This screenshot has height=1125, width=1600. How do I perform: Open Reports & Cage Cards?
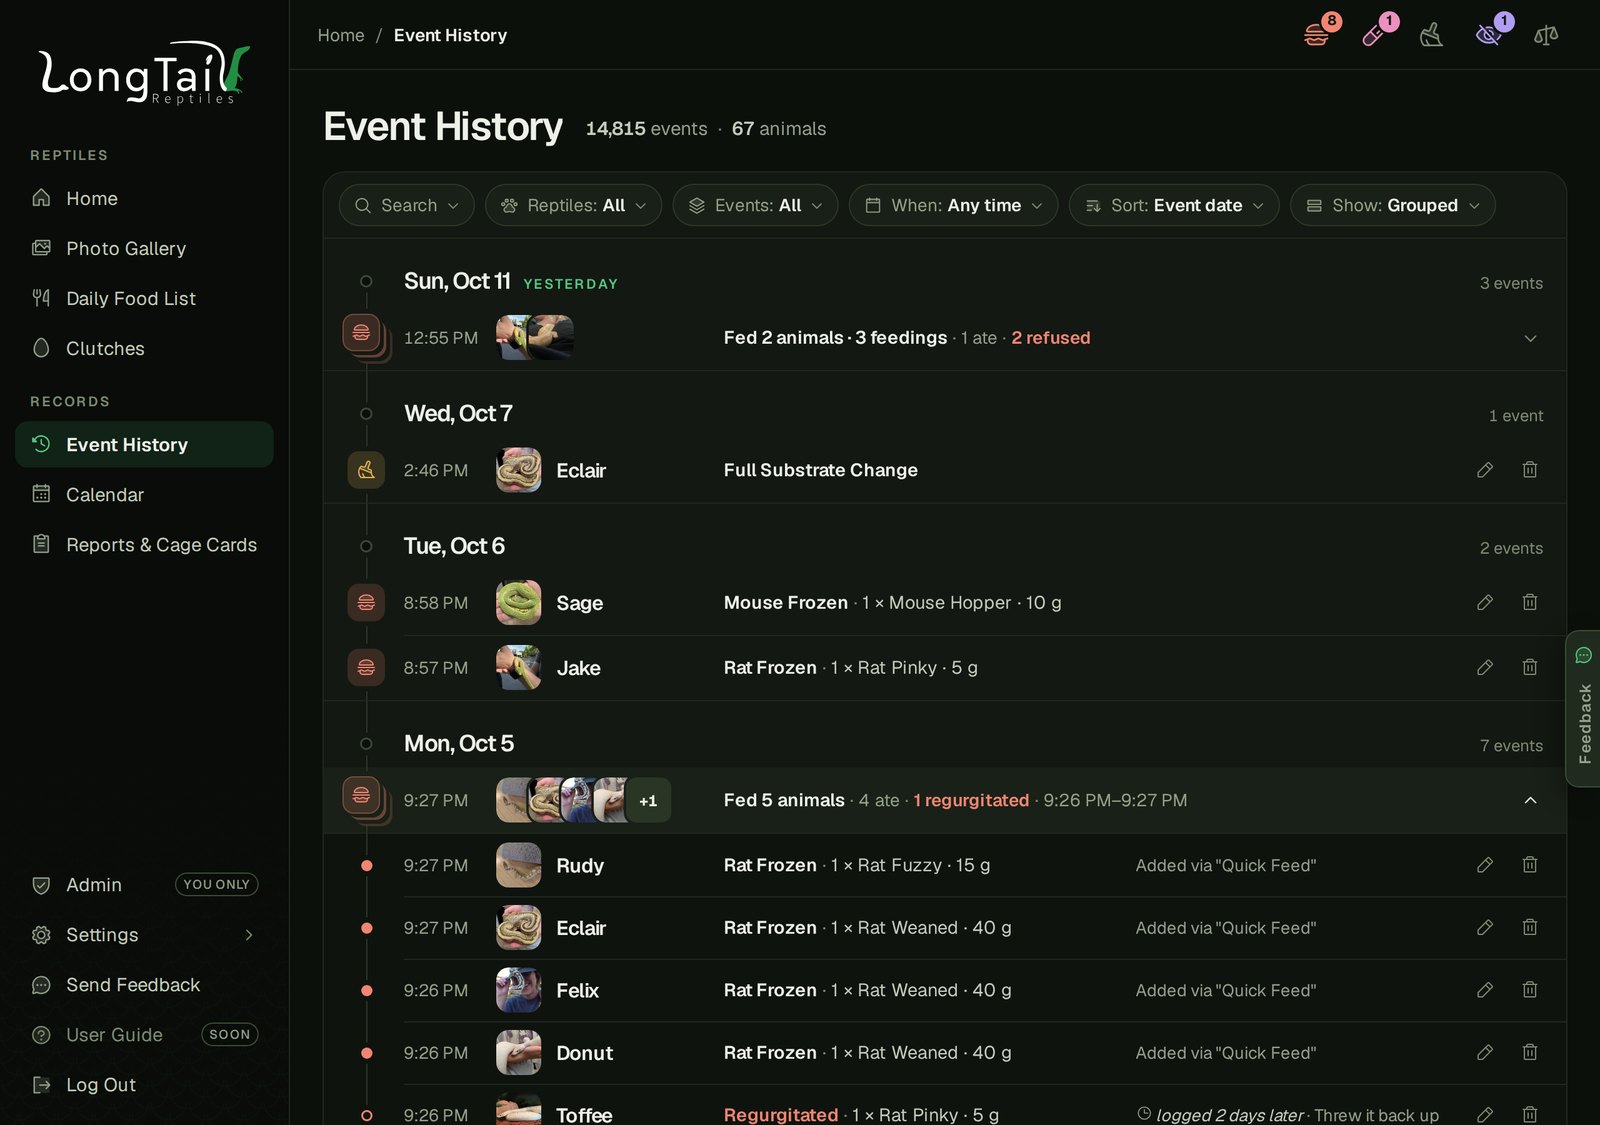click(x=144, y=544)
